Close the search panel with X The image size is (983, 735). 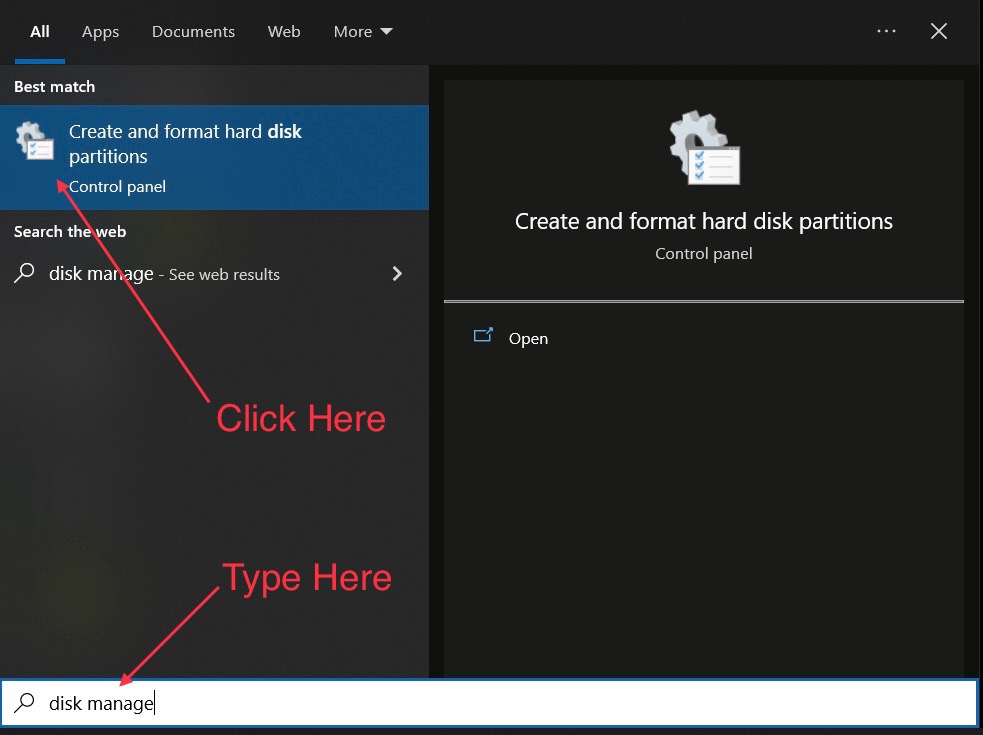click(938, 31)
